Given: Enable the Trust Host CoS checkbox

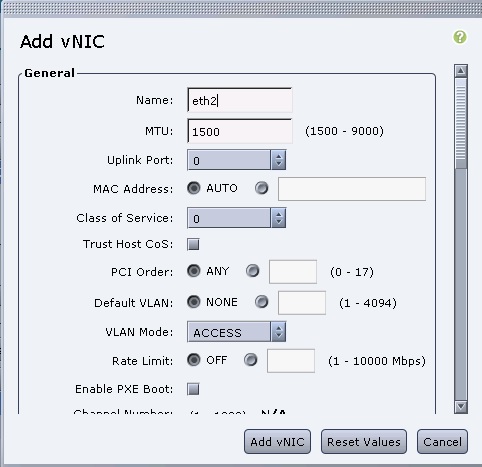Looking at the screenshot, I should [x=193, y=244].
